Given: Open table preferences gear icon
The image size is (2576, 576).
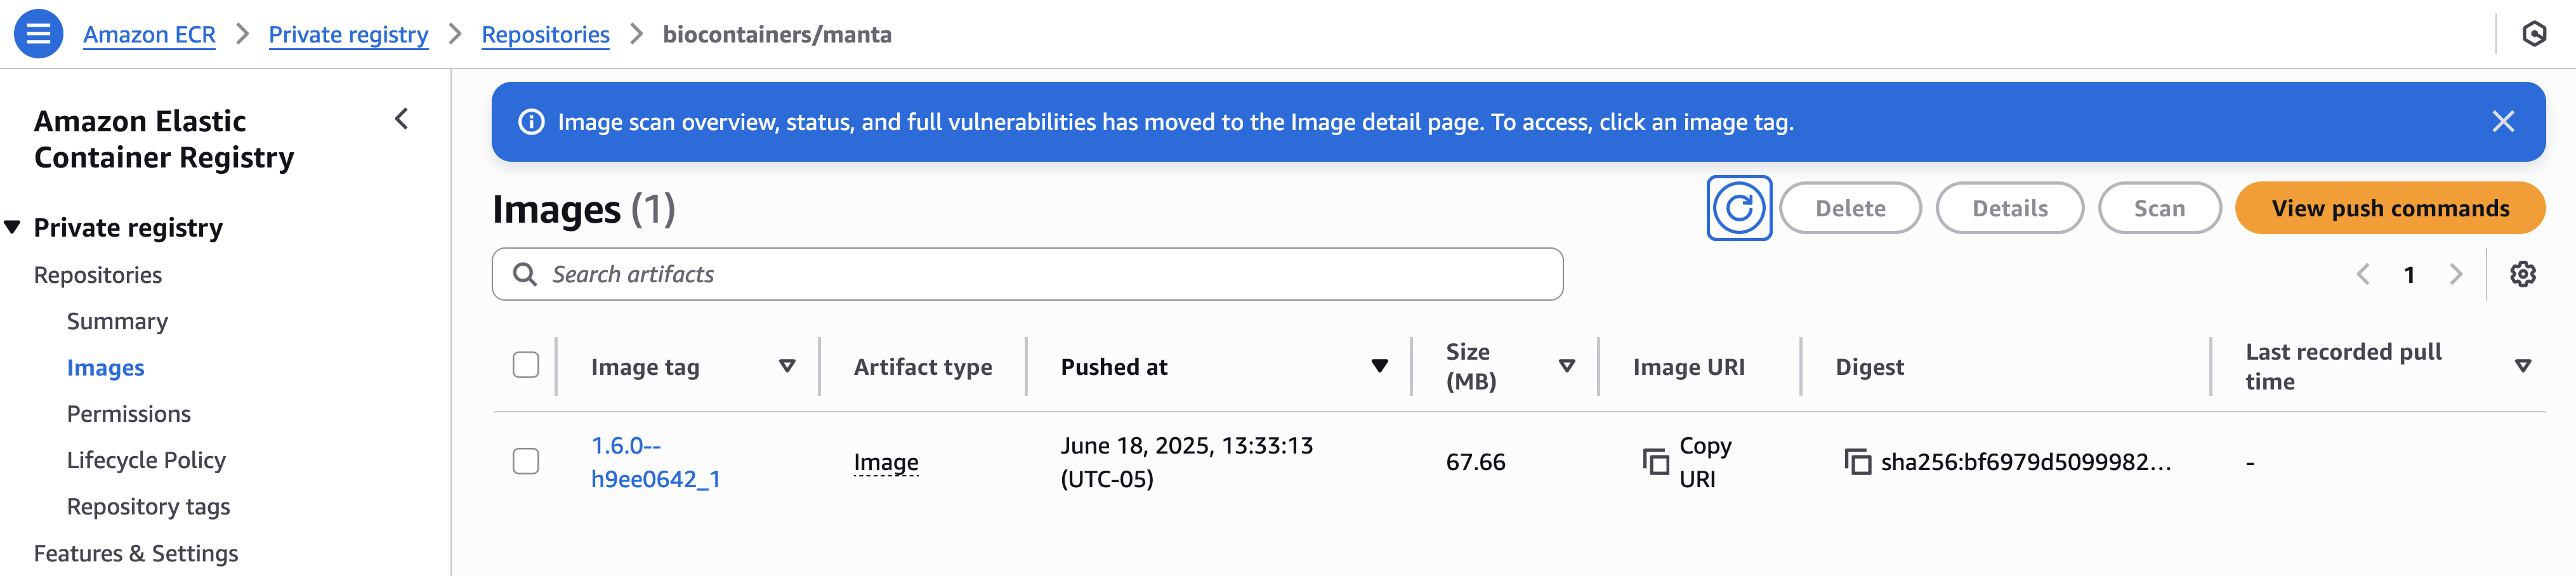Looking at the screenshot, I should 2522,274.
